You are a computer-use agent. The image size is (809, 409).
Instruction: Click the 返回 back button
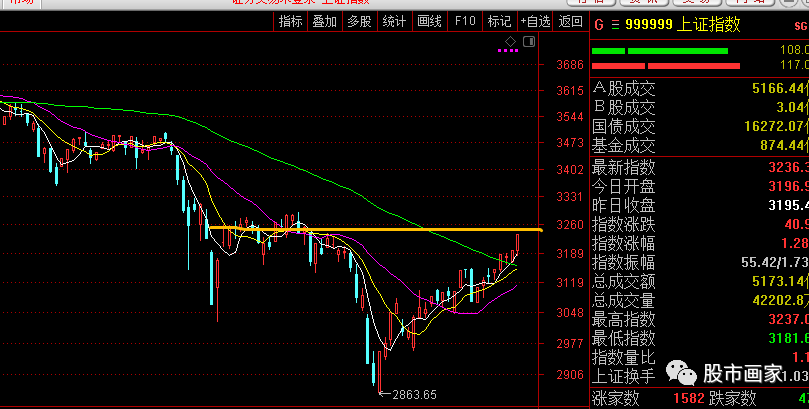click(x=571, y=21)
